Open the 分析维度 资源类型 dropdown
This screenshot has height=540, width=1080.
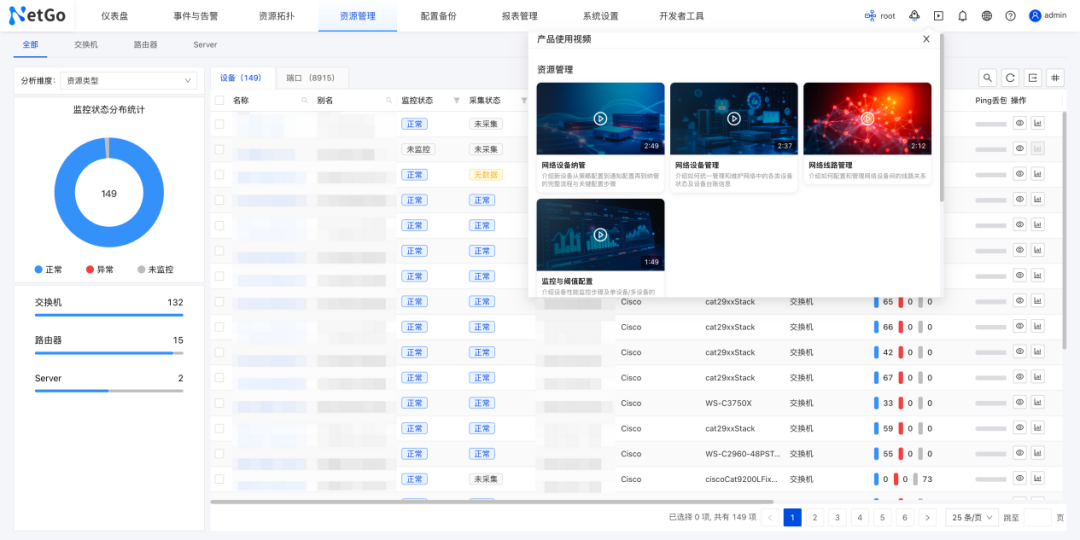tap(129, 81)
